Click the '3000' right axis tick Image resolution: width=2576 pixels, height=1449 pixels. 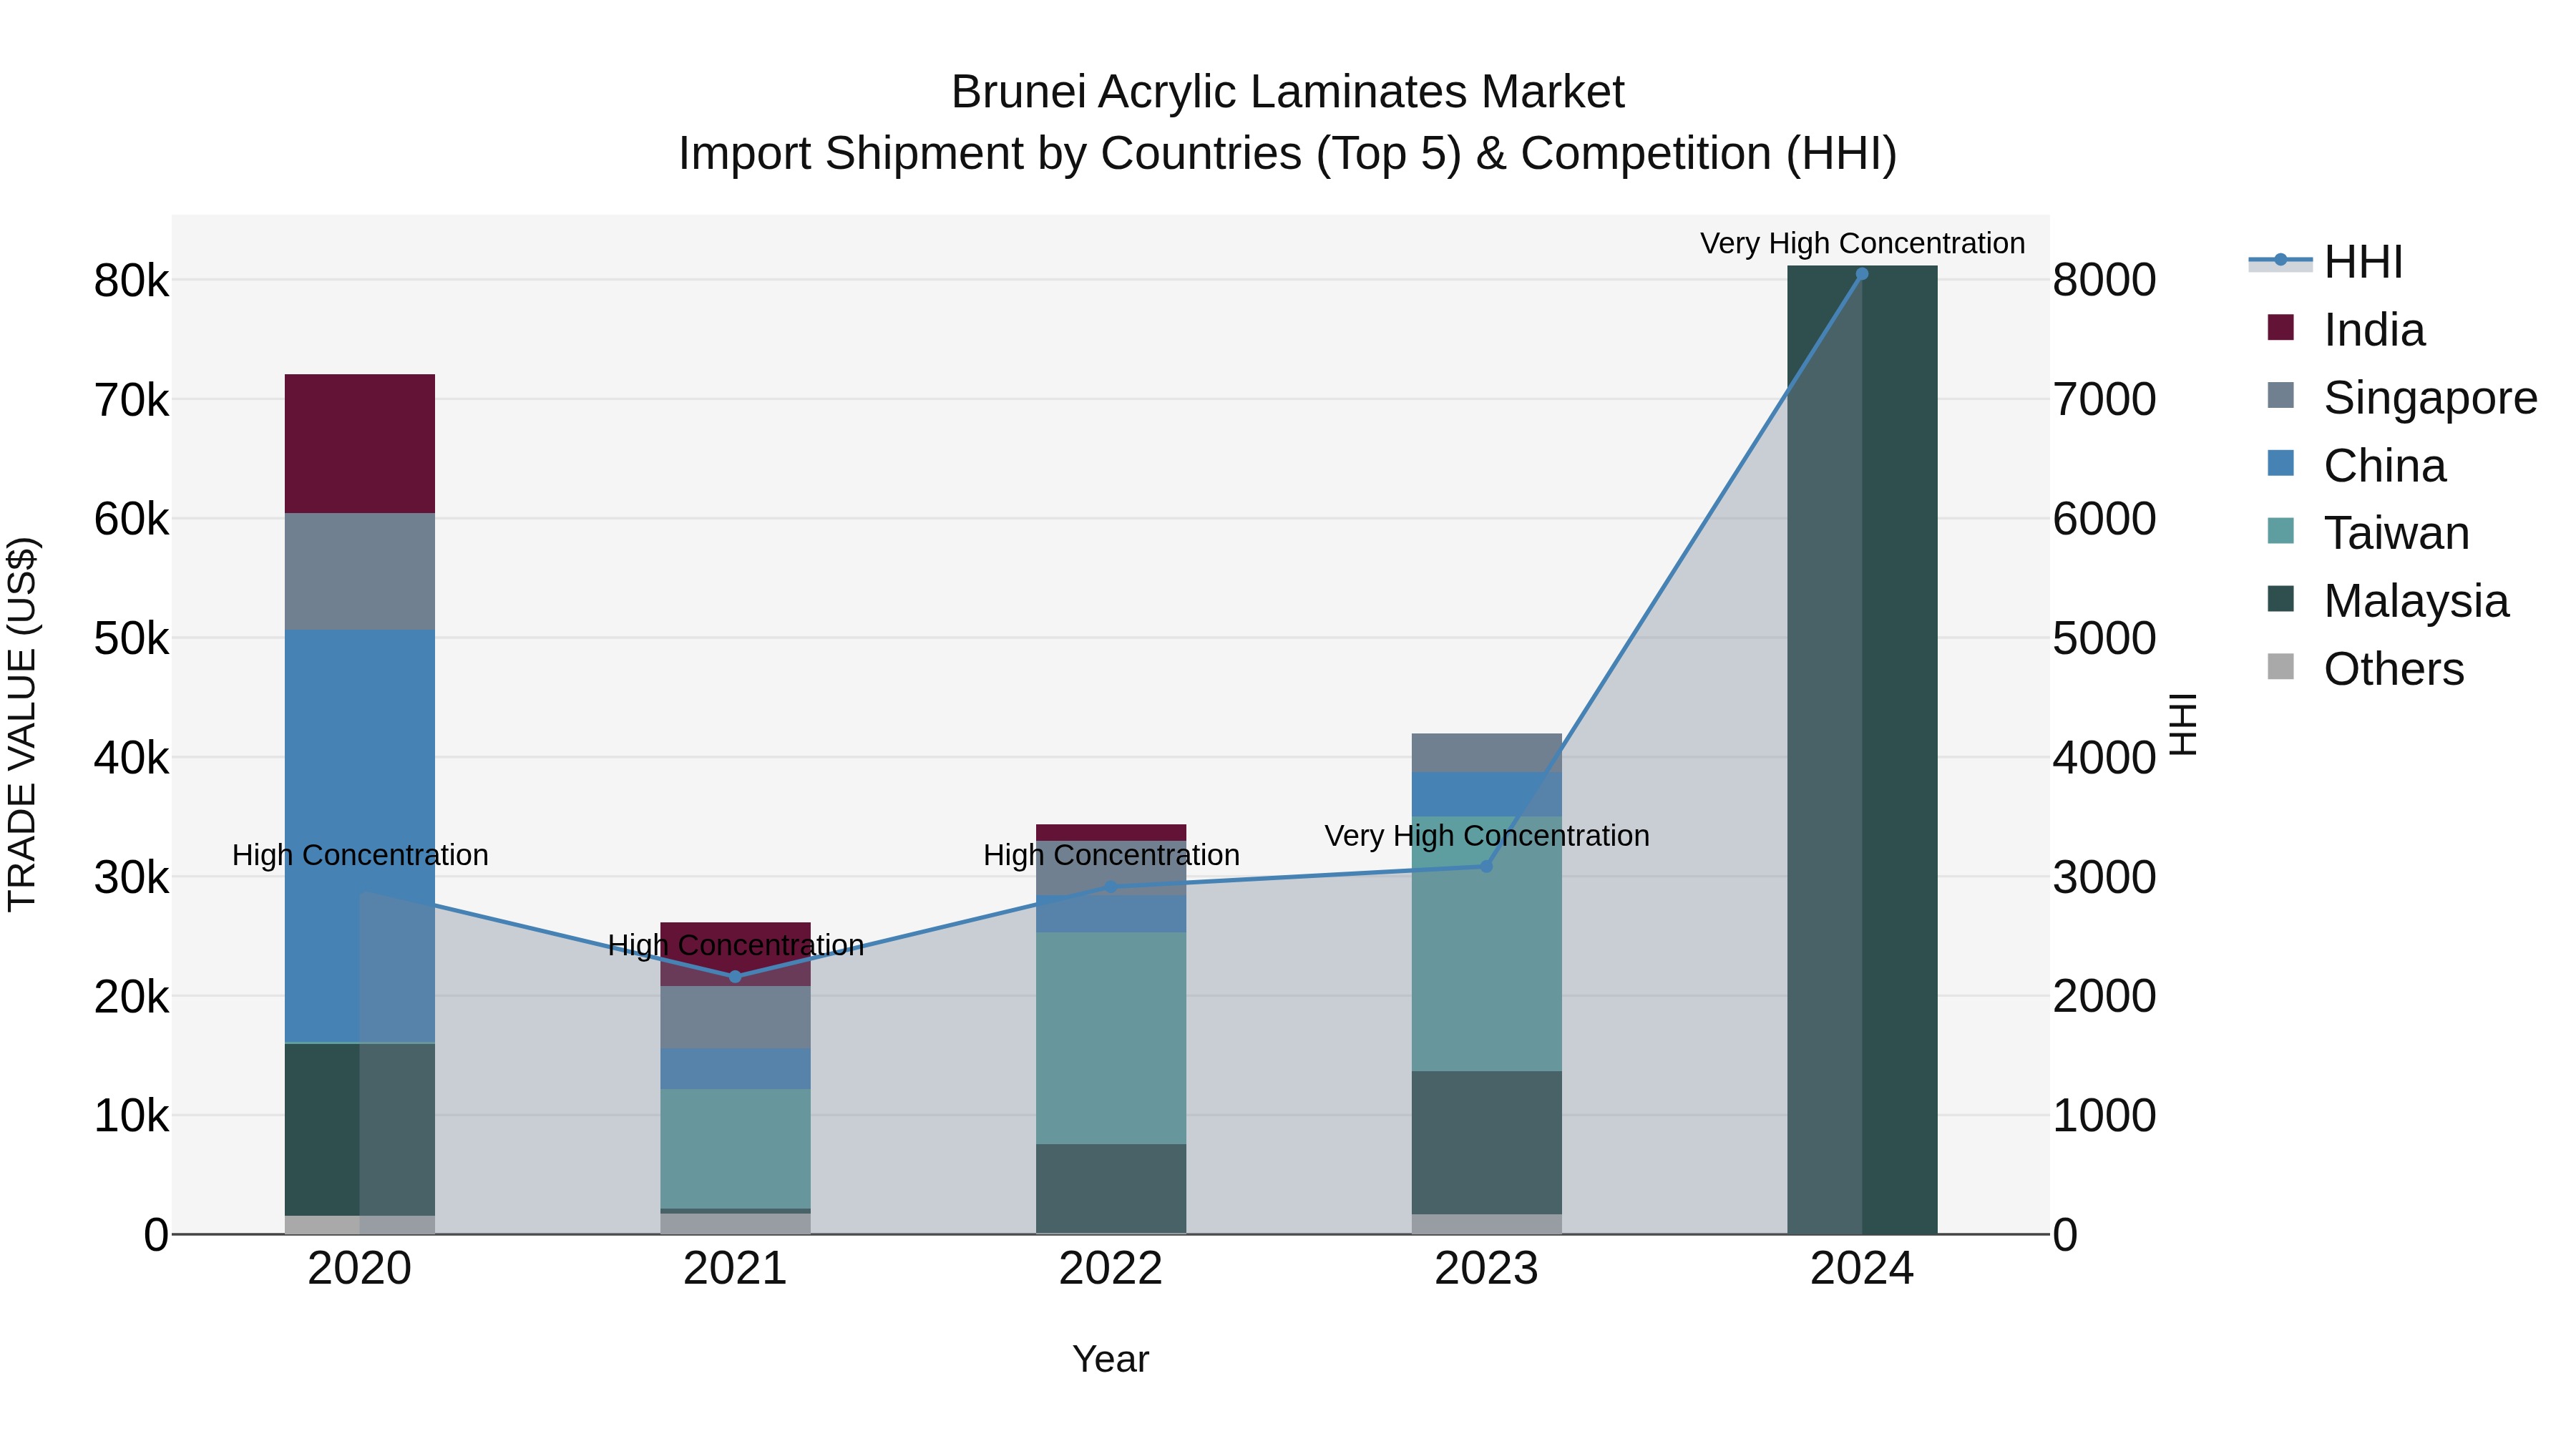tap(2105, 878)
